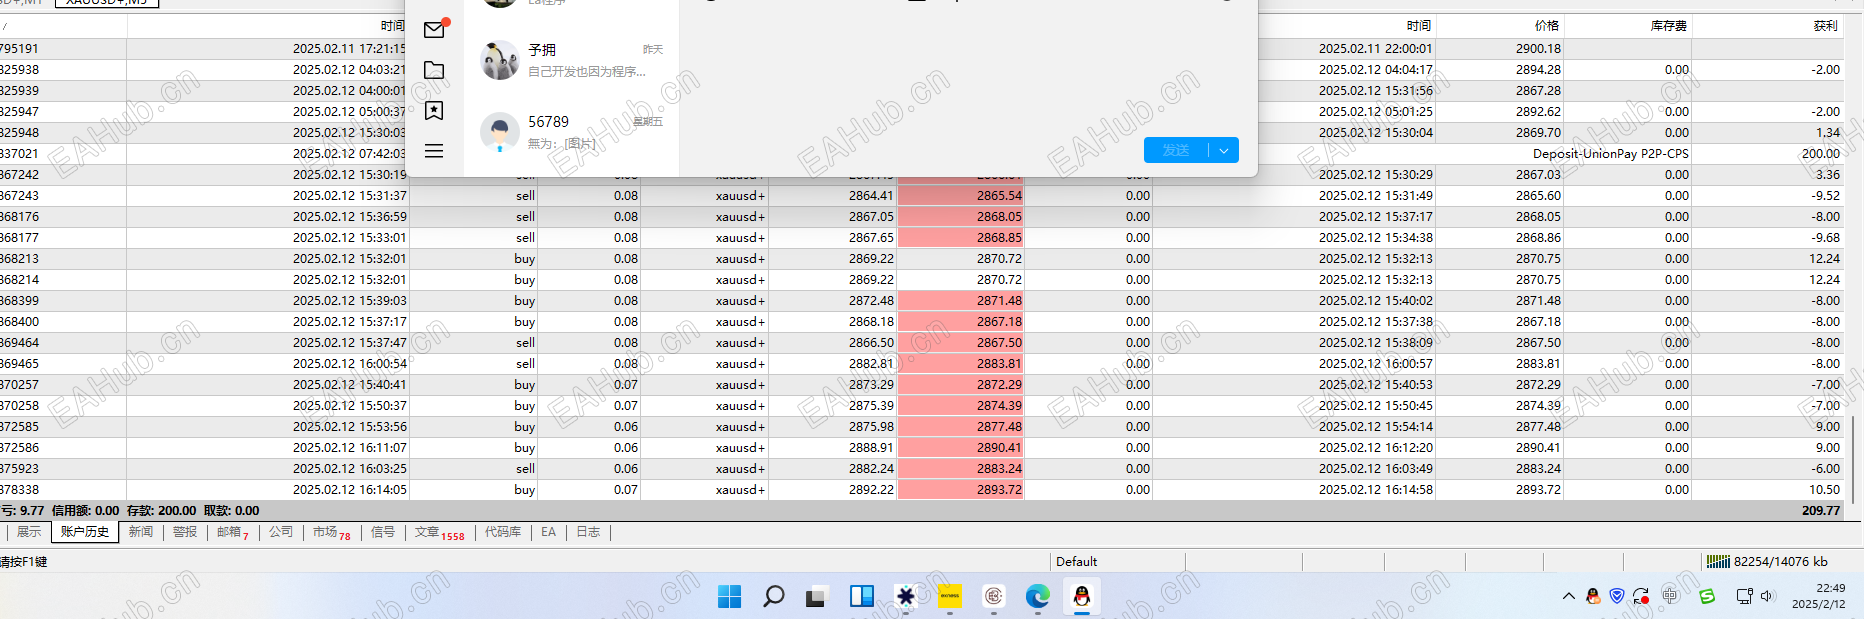Click the blue 发送 send button
The width and height of the screenshot is (1864, 619).
(x=1176, y=150)
